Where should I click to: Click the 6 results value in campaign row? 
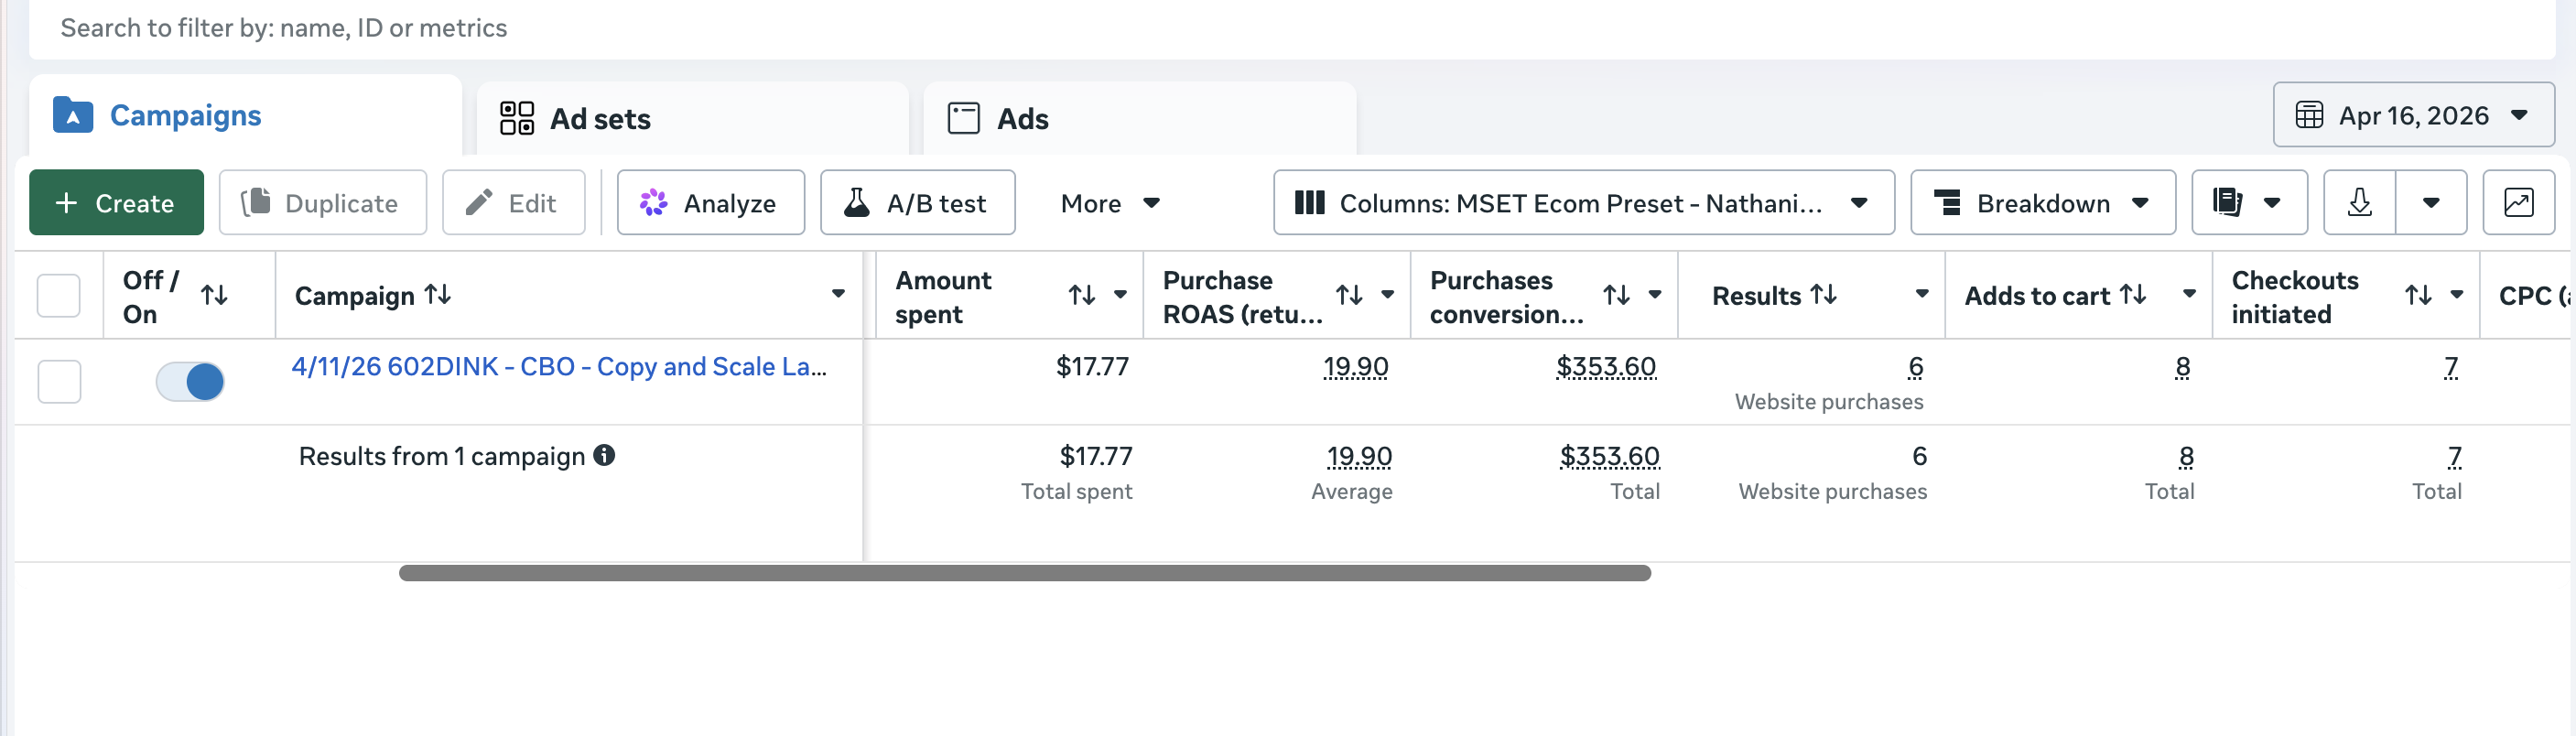click(x=1915, y=367)
